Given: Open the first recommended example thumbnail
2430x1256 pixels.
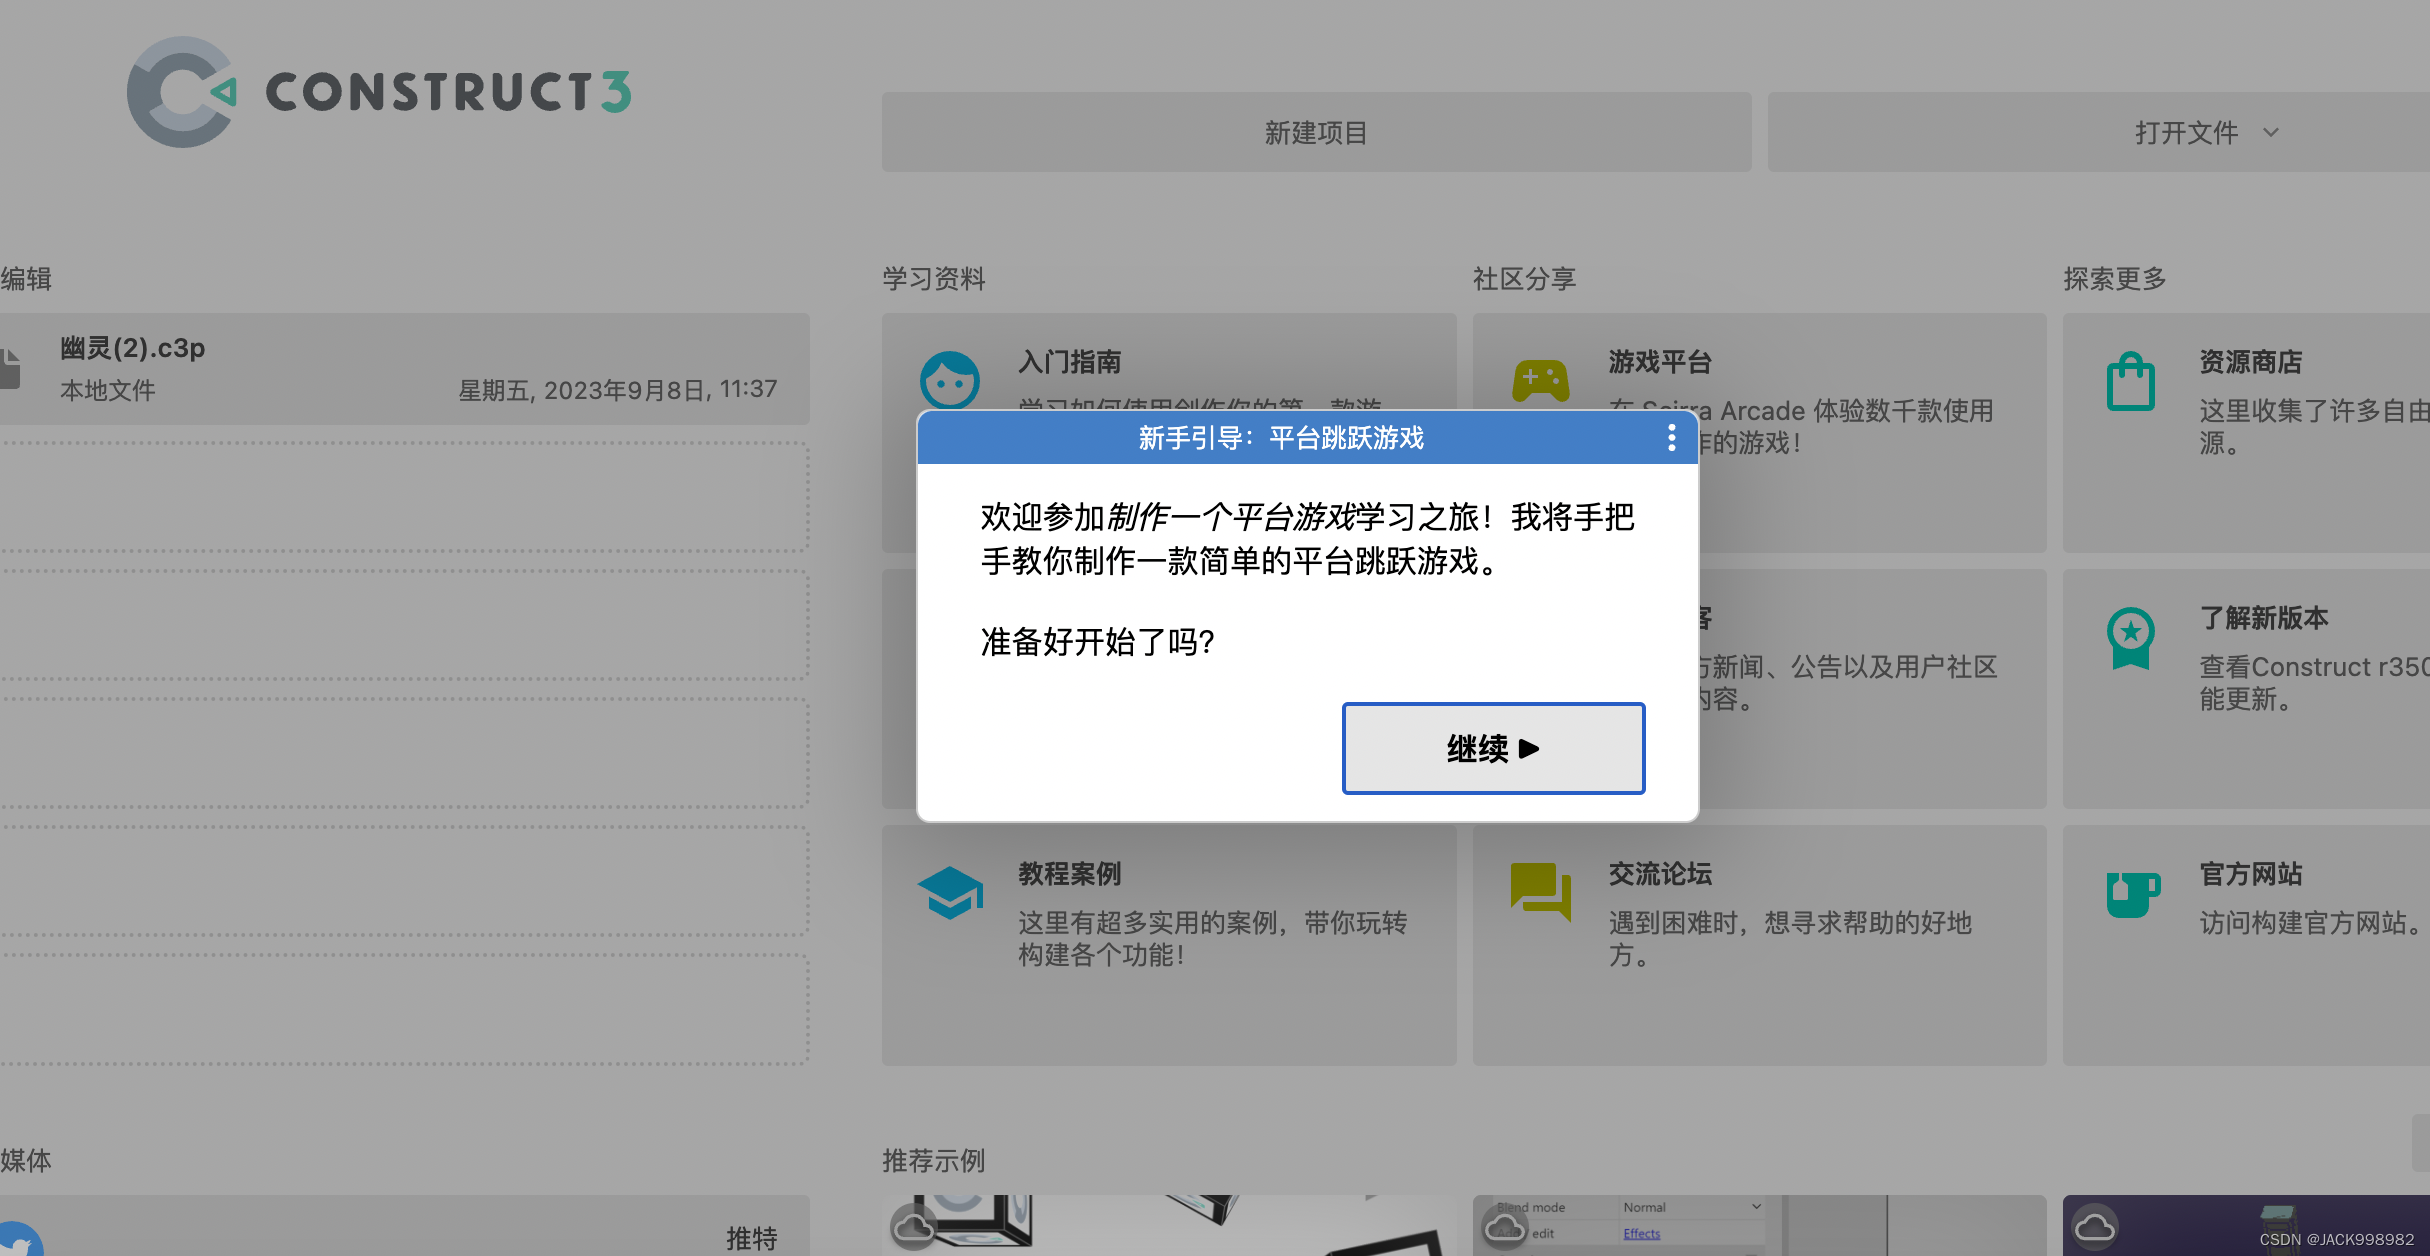Looking at the screenshot, I should coord(1168,1226).
